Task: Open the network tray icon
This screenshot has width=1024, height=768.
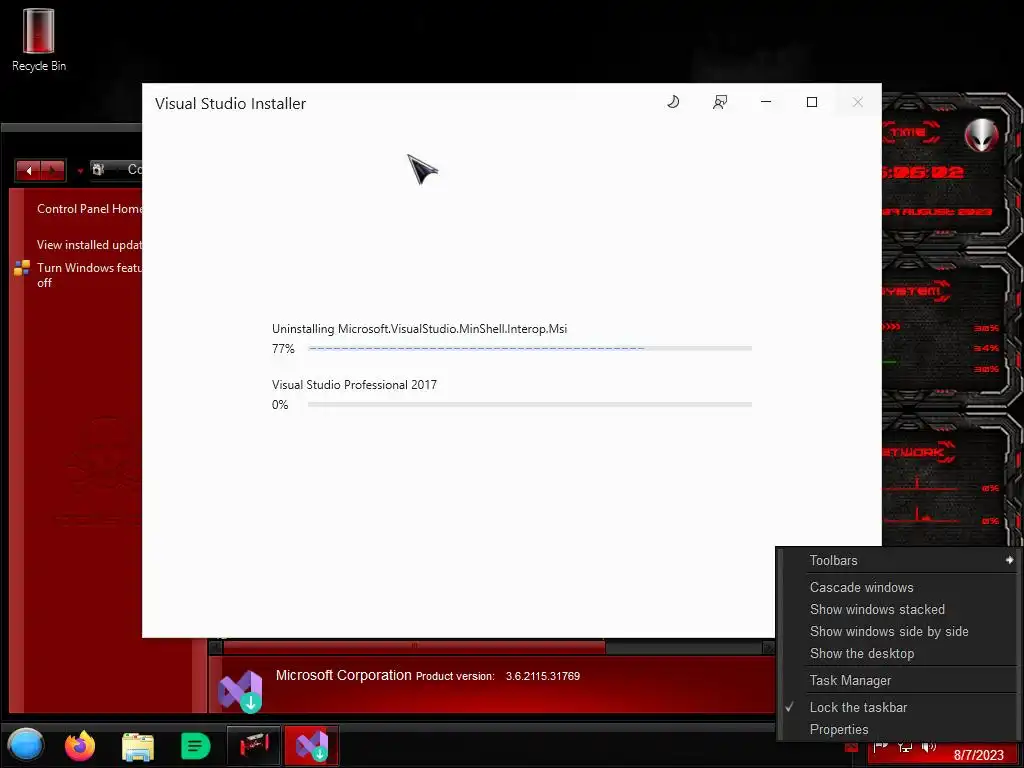Action: tap(905, 746)
